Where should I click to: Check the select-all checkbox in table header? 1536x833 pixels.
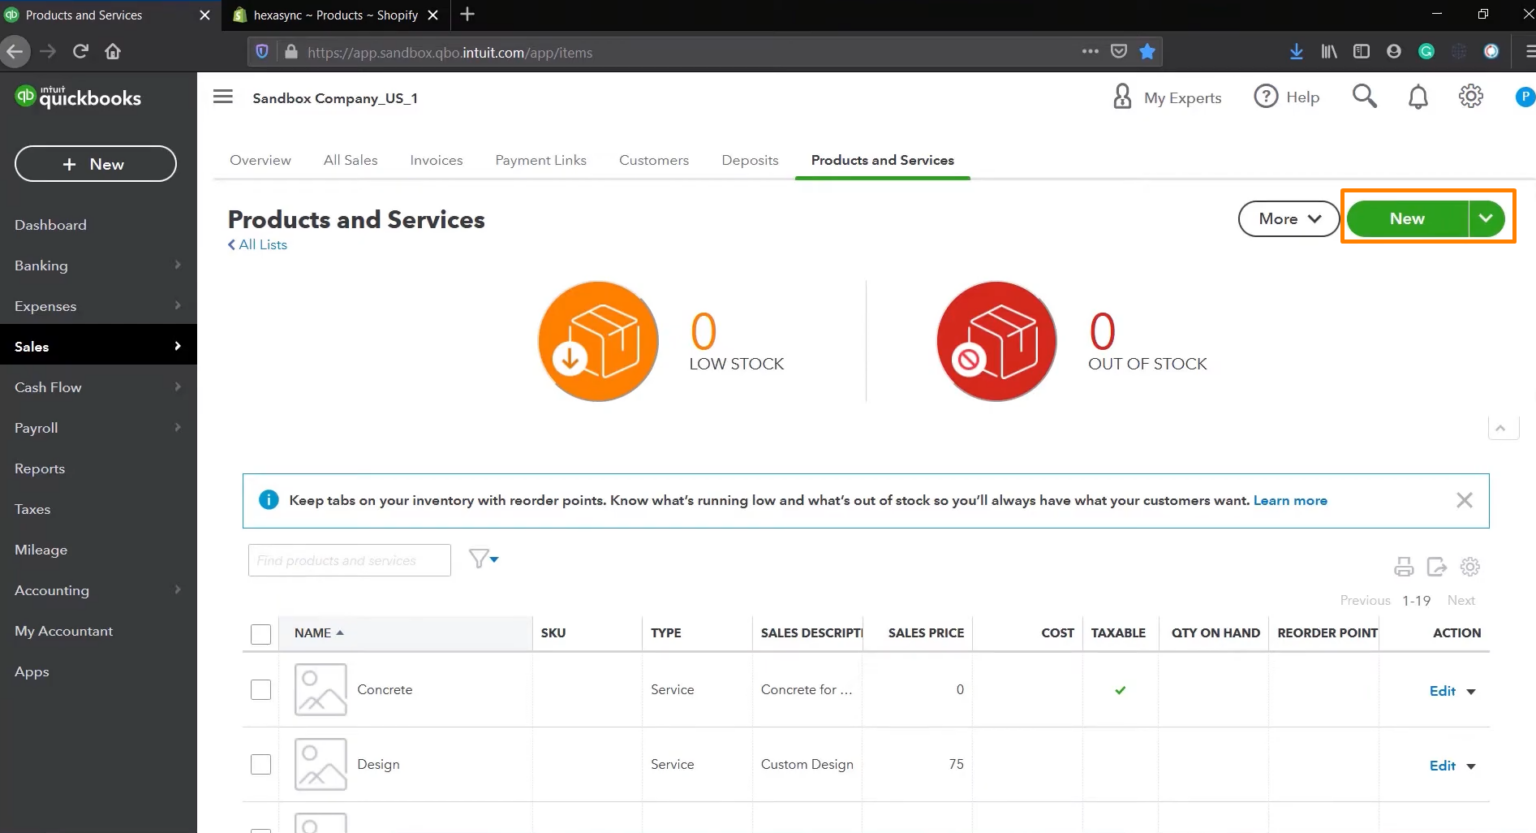pos(261,634)
